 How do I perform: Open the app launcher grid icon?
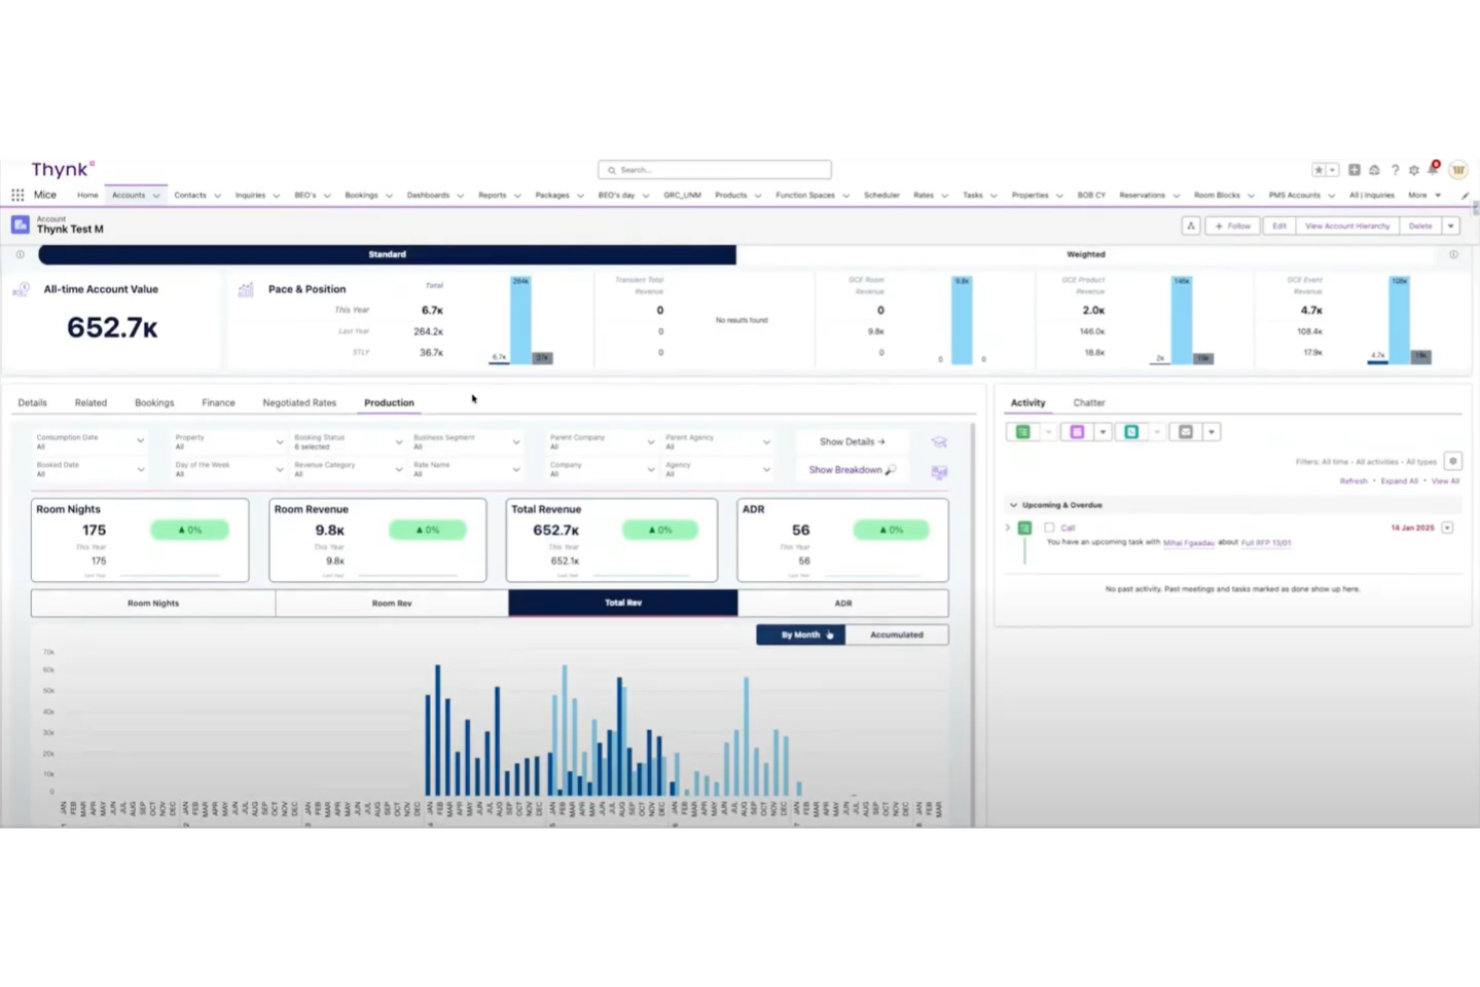pyautogui.click(x=17, y=195)
